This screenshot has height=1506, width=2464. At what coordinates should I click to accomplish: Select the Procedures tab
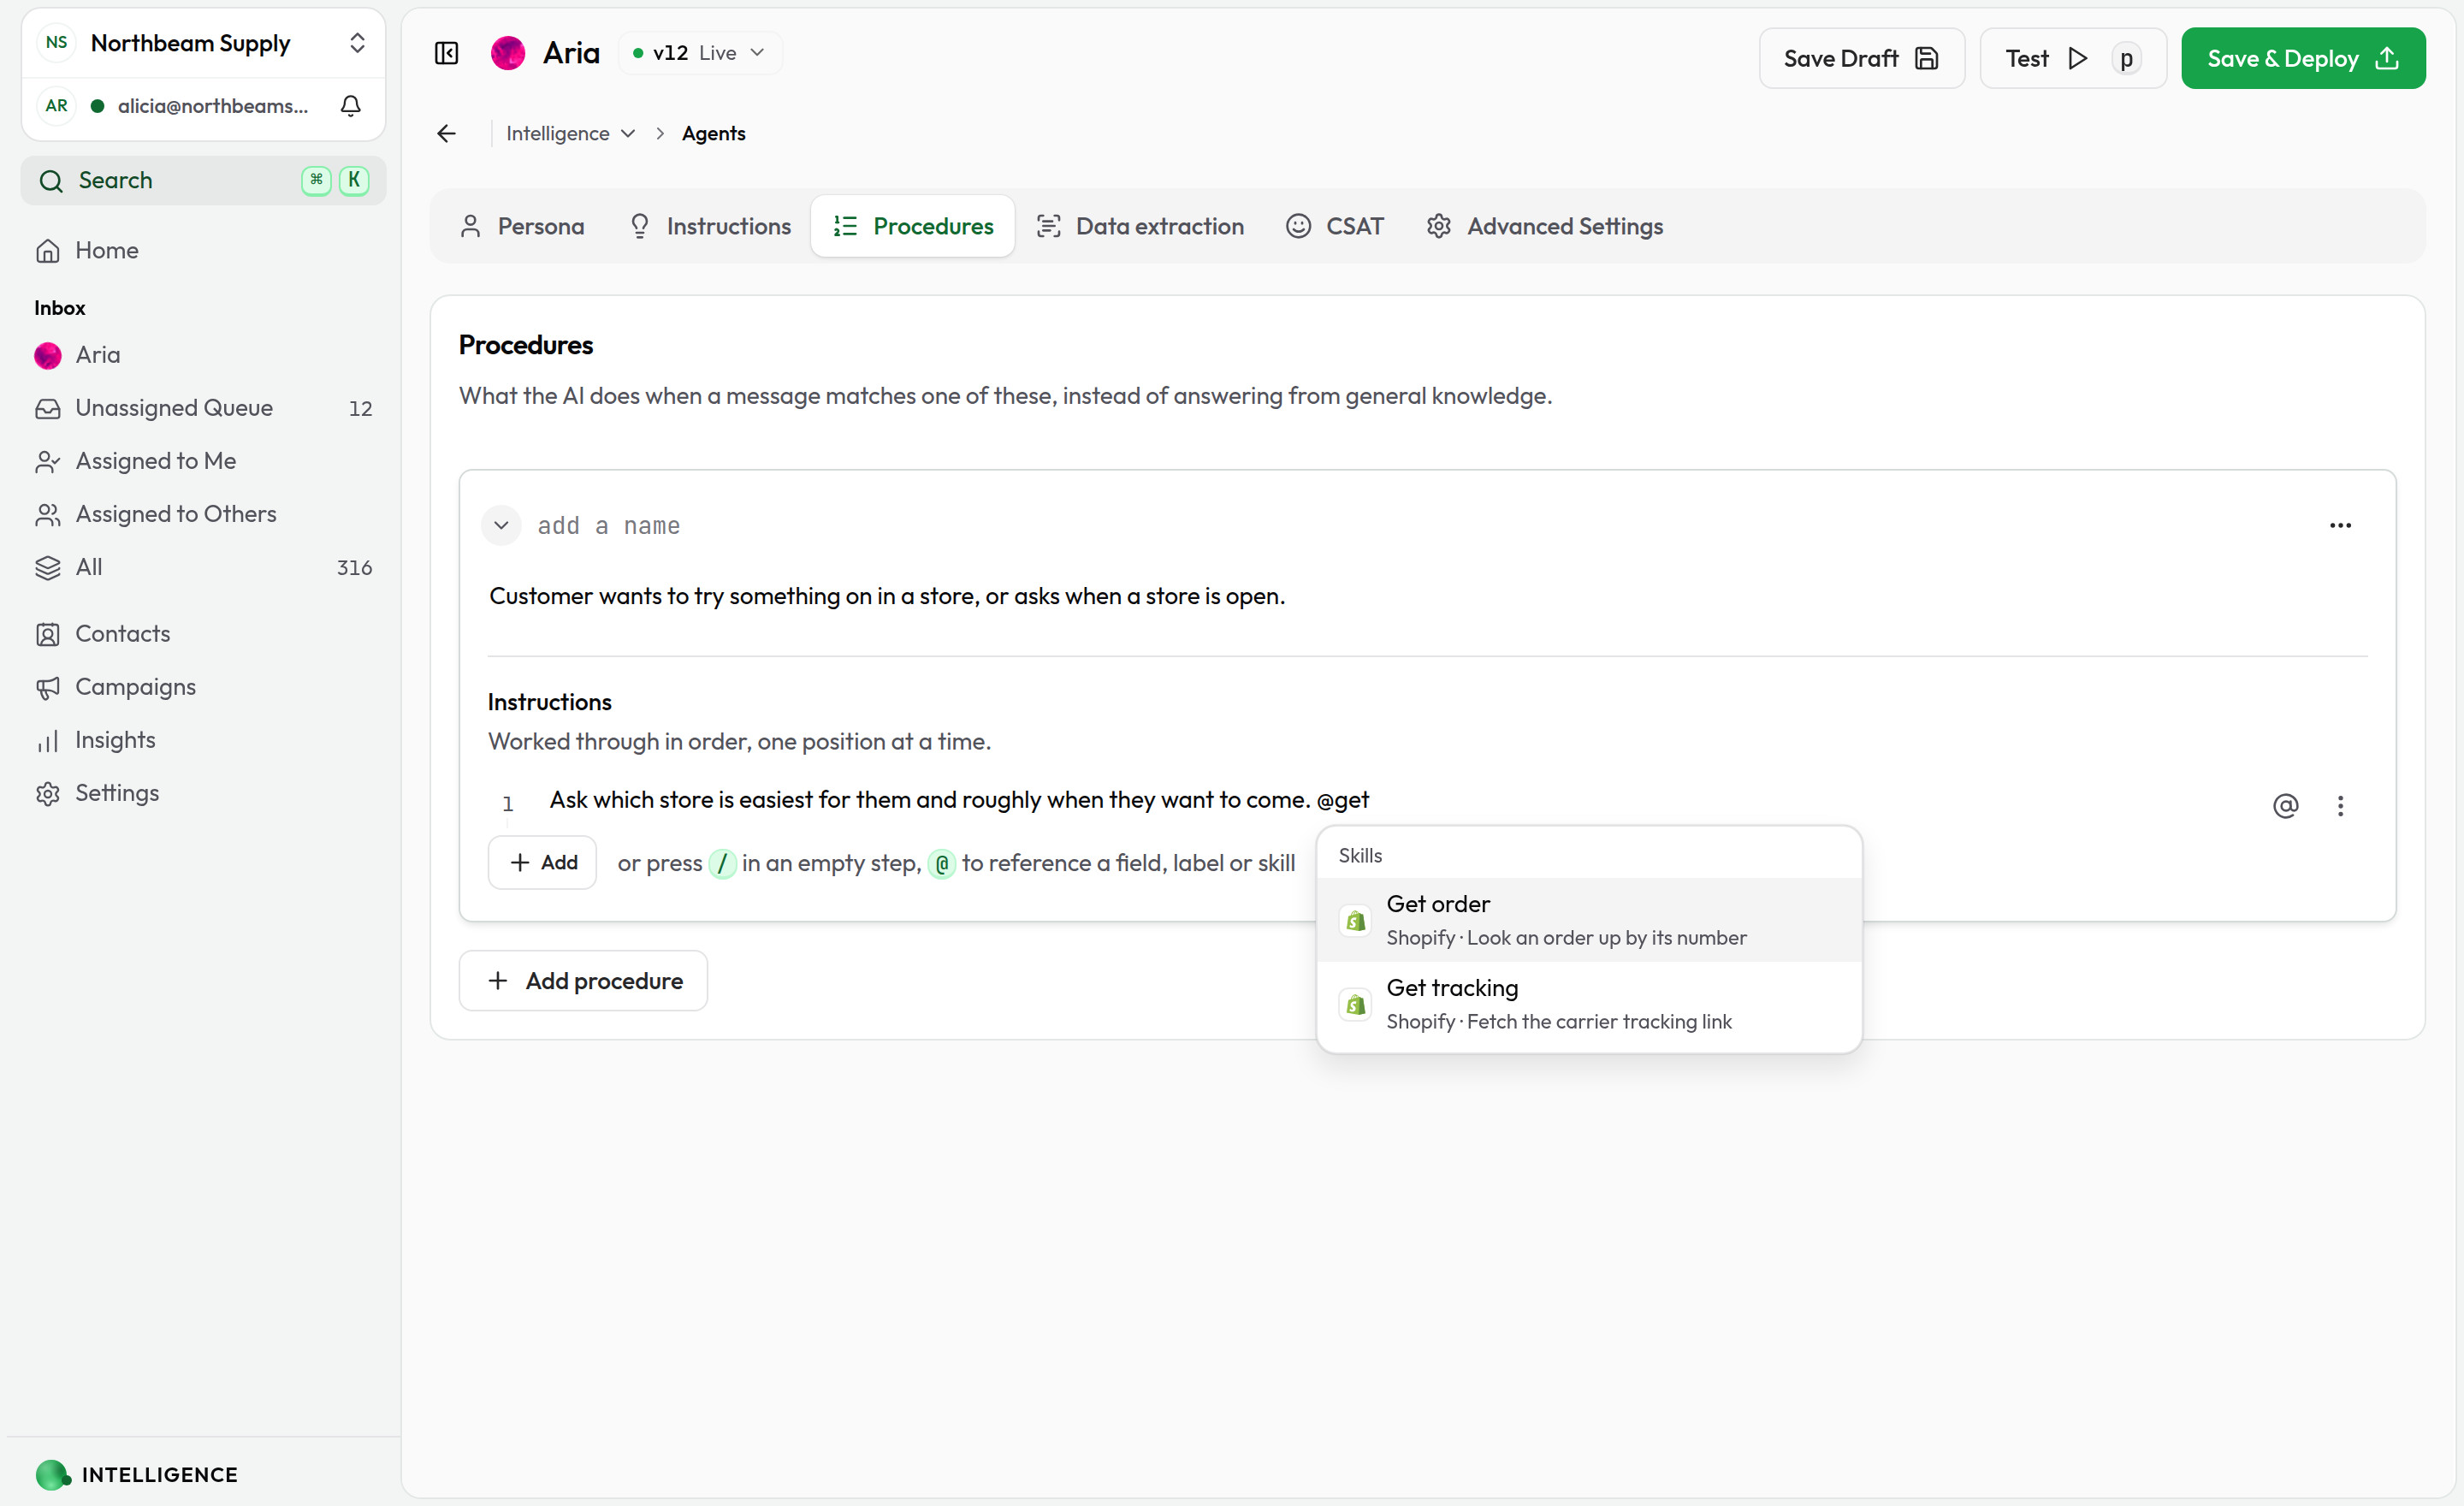pos(913,227)
